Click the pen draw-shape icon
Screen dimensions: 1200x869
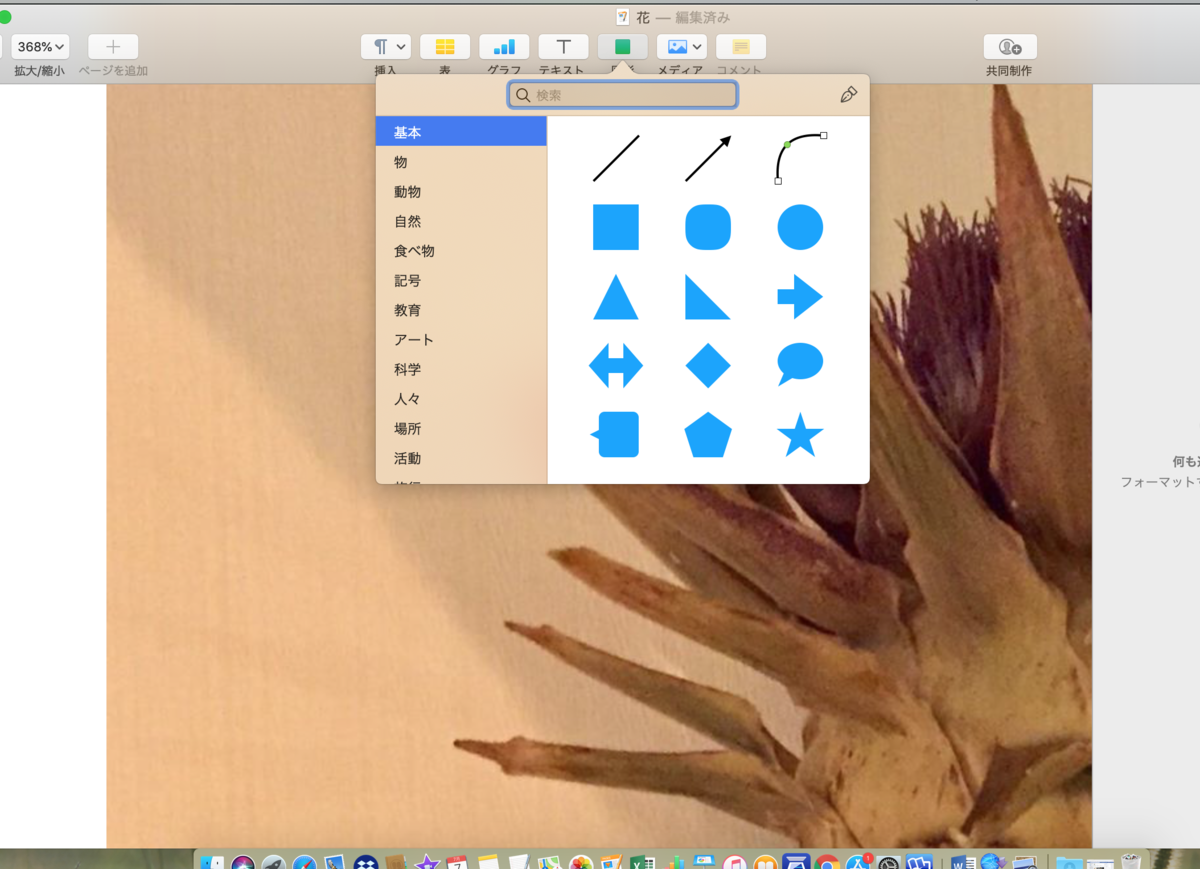coord(848,95)
